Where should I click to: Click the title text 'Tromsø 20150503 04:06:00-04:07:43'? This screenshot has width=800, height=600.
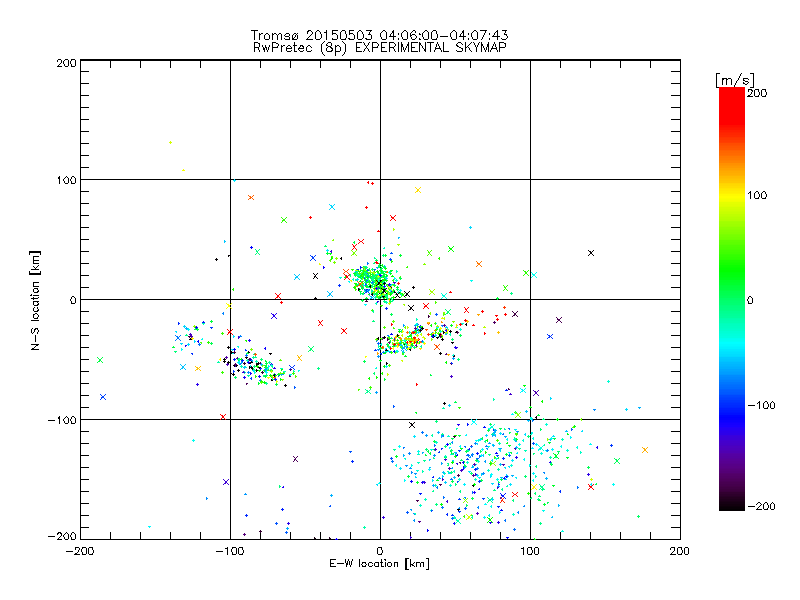380,35
